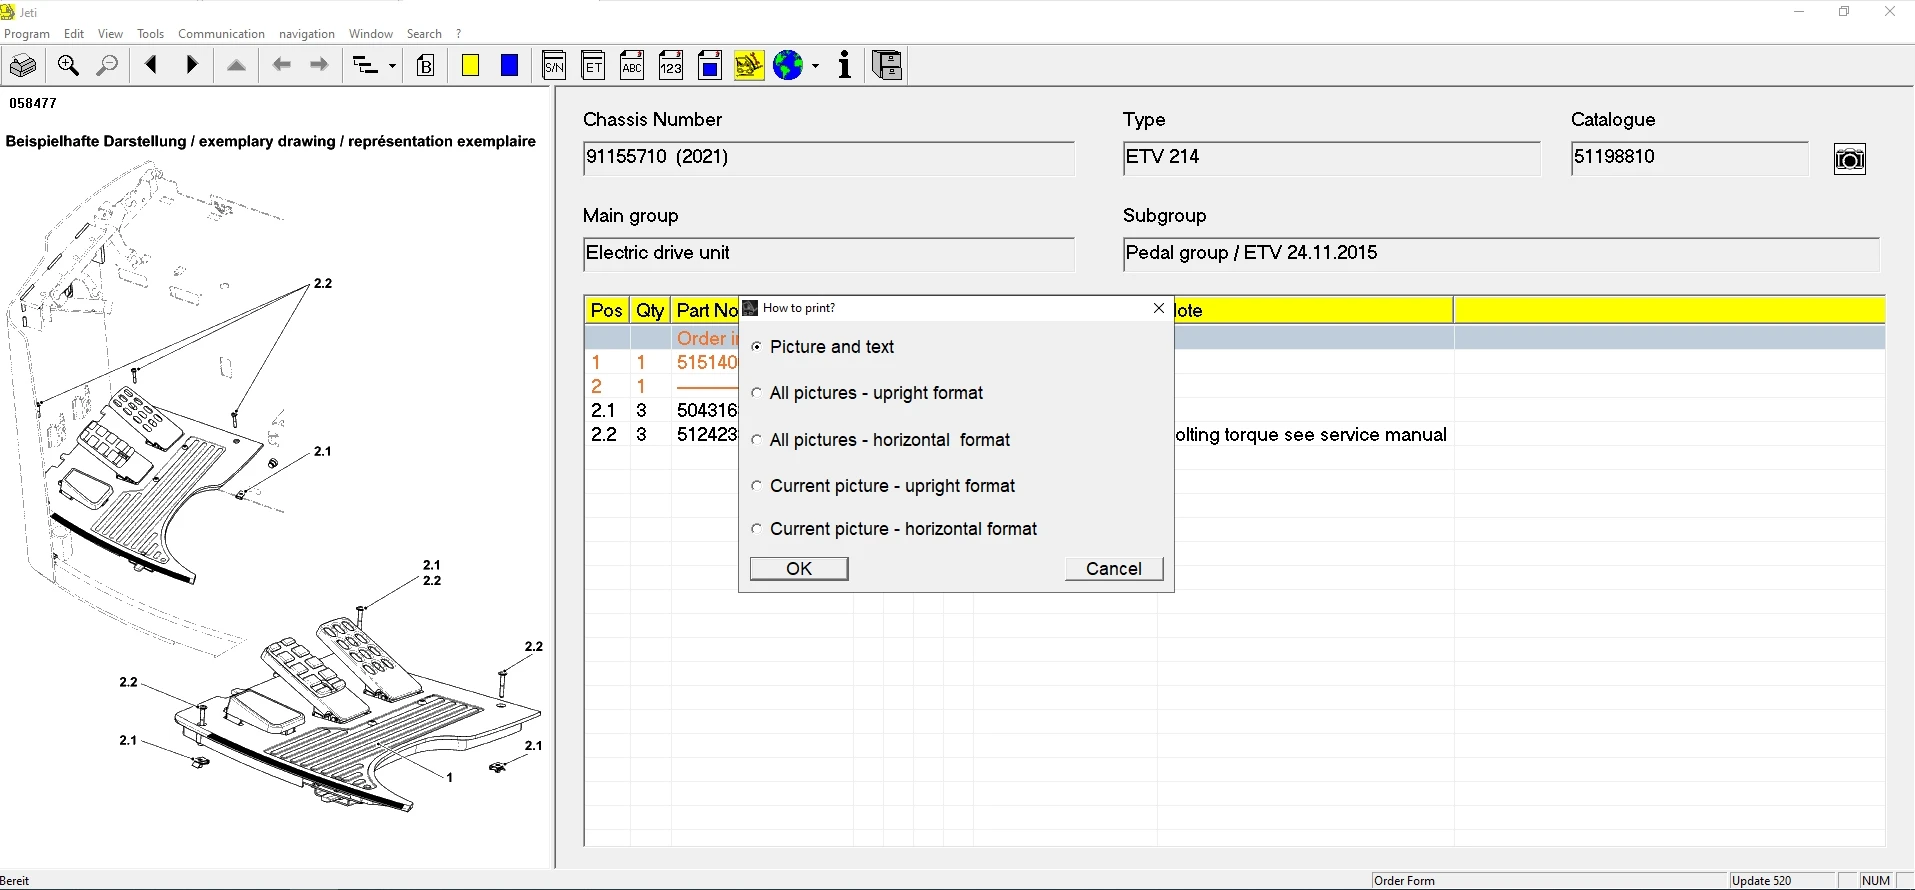Click position '1' in orange parts row
The image size is (1915, 890).
(597, 363)
